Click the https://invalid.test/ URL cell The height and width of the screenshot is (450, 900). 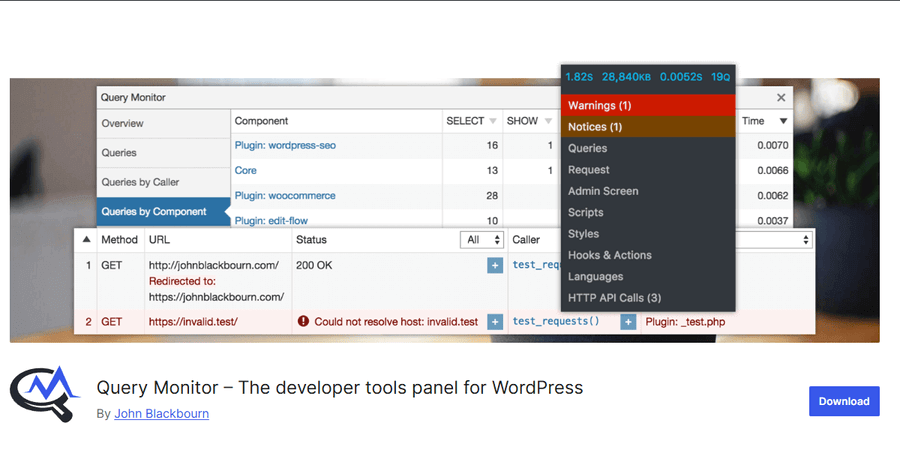click(193, 322)
